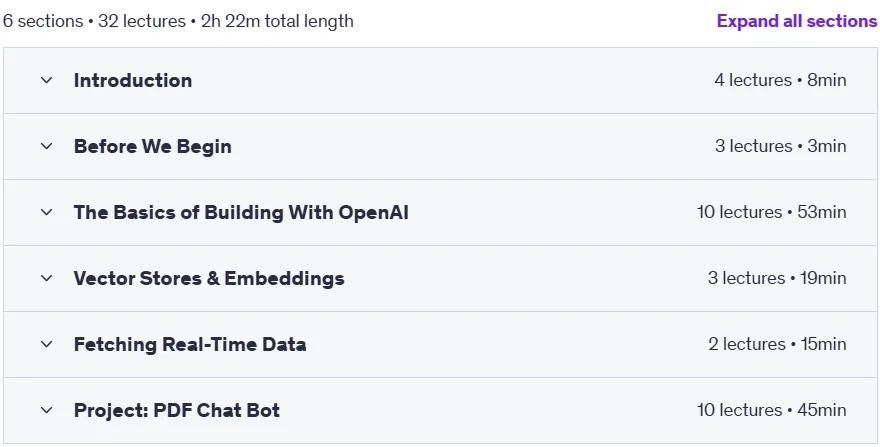The width and height of the screenshot is (880, 447).
Task: Click the Fetching Real-Time Data chevron icon
Action: point(47,344)
